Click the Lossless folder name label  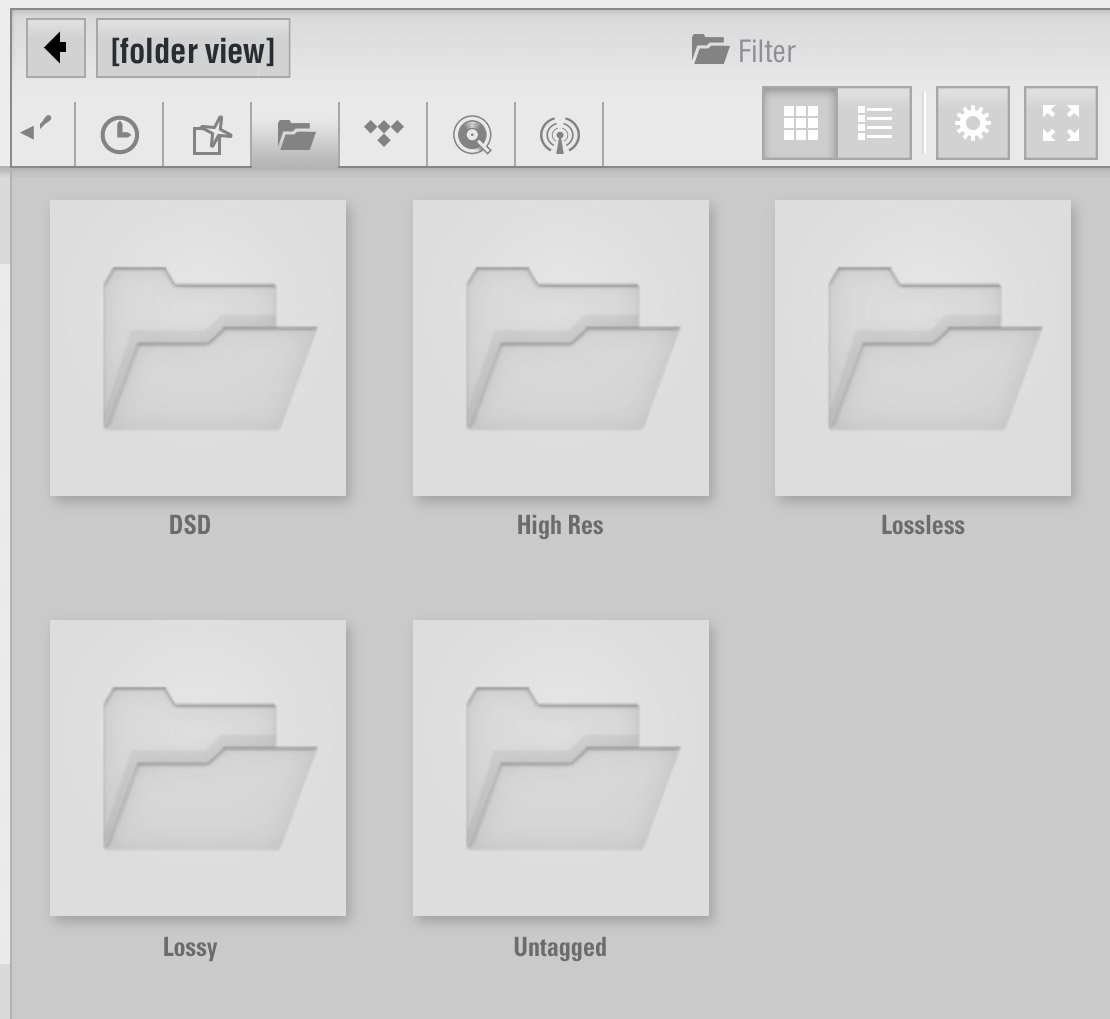(922, 525)
